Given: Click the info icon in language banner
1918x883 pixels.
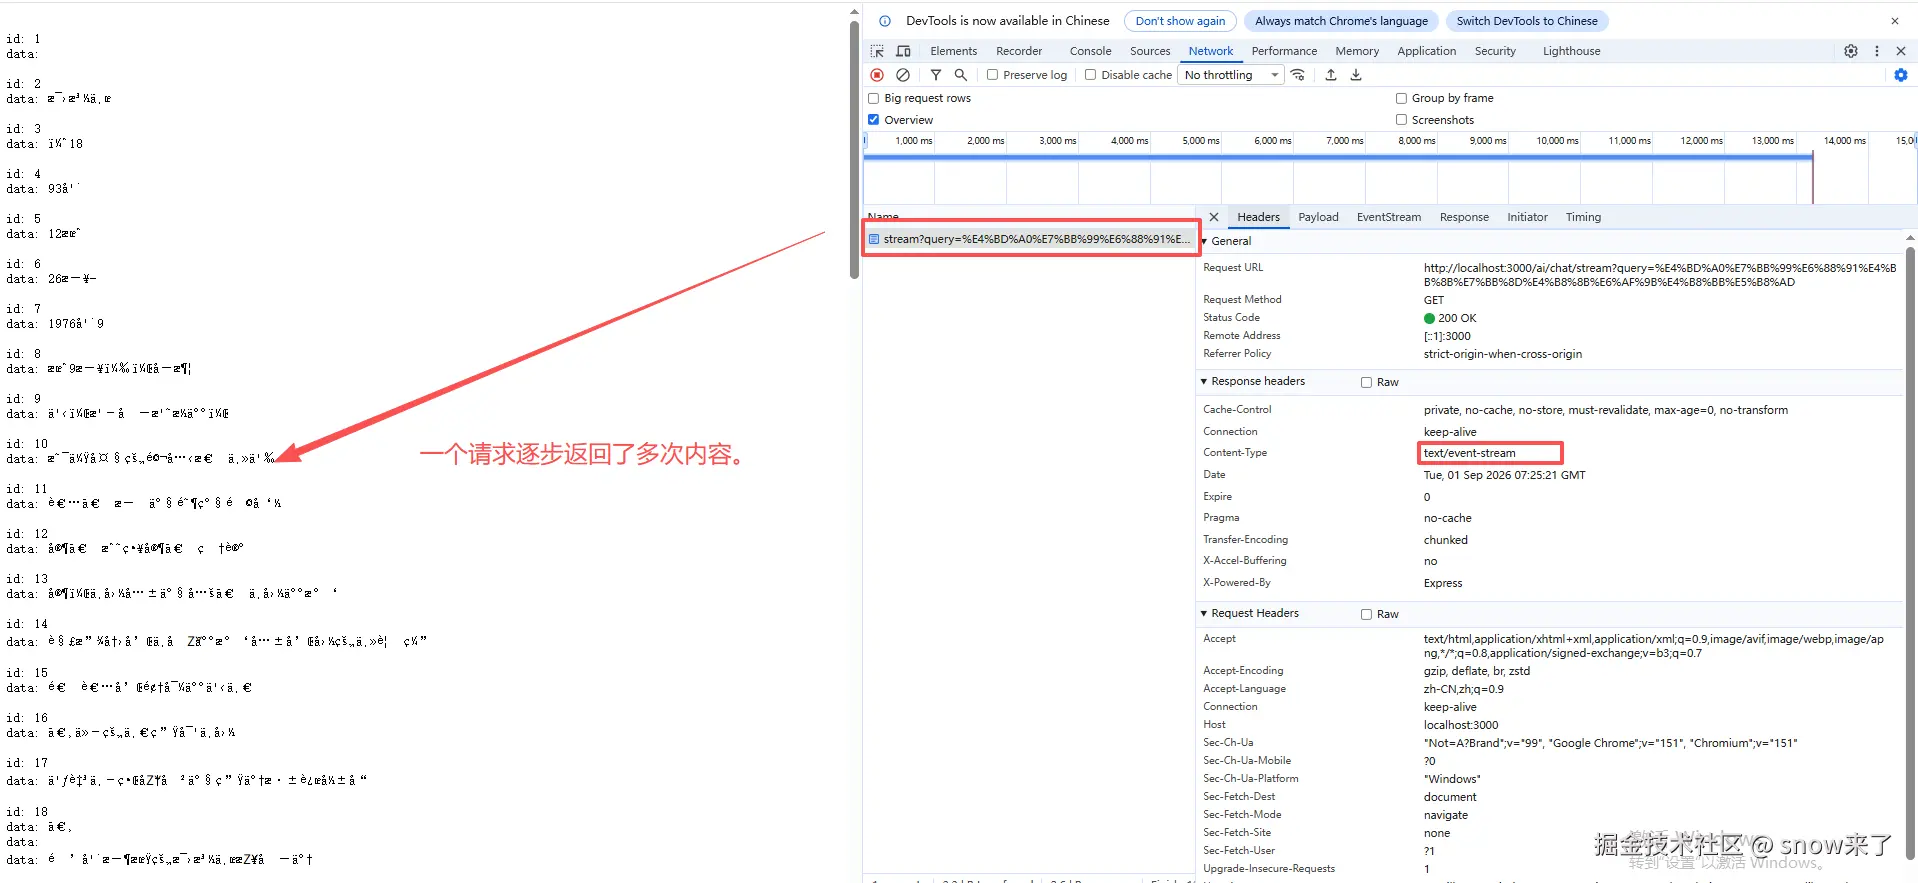Looking at the screenshot, I should click(x=885, y=21).
